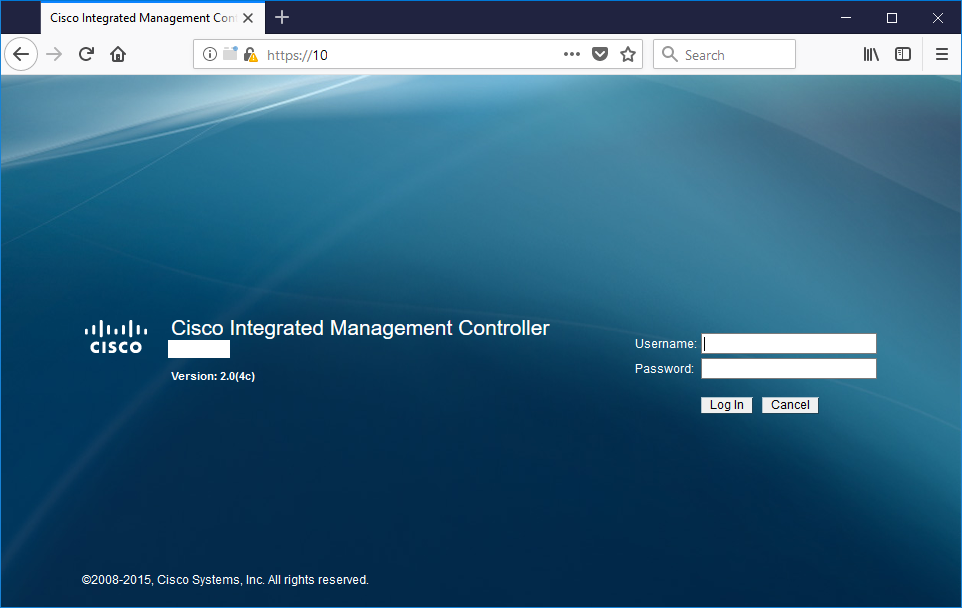The height and width of the screenshot is (608, 962).
Task: Click the search magnifier icon
Action: pos(669,55)
